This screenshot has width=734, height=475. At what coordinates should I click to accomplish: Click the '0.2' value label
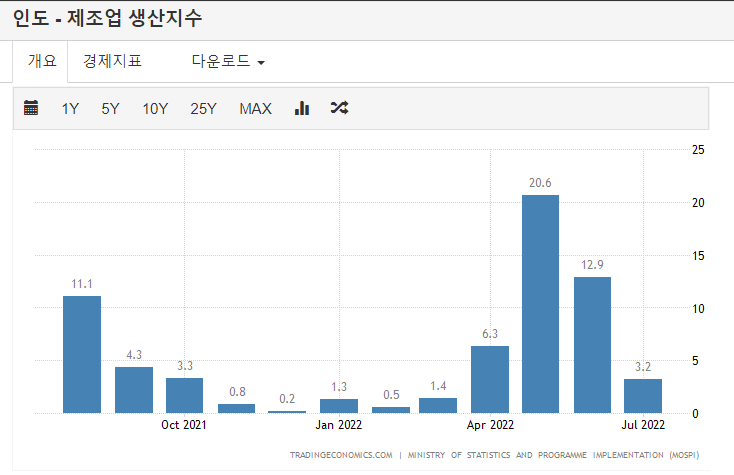[x=287, y=399]
